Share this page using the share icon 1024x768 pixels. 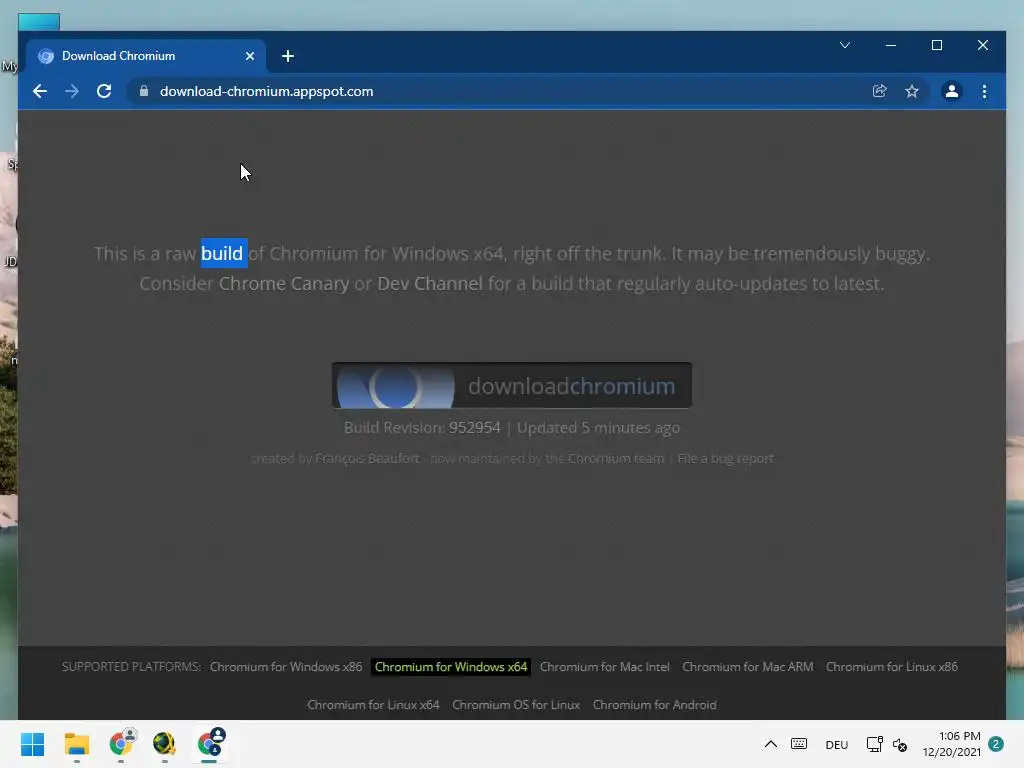coord(880,91)
